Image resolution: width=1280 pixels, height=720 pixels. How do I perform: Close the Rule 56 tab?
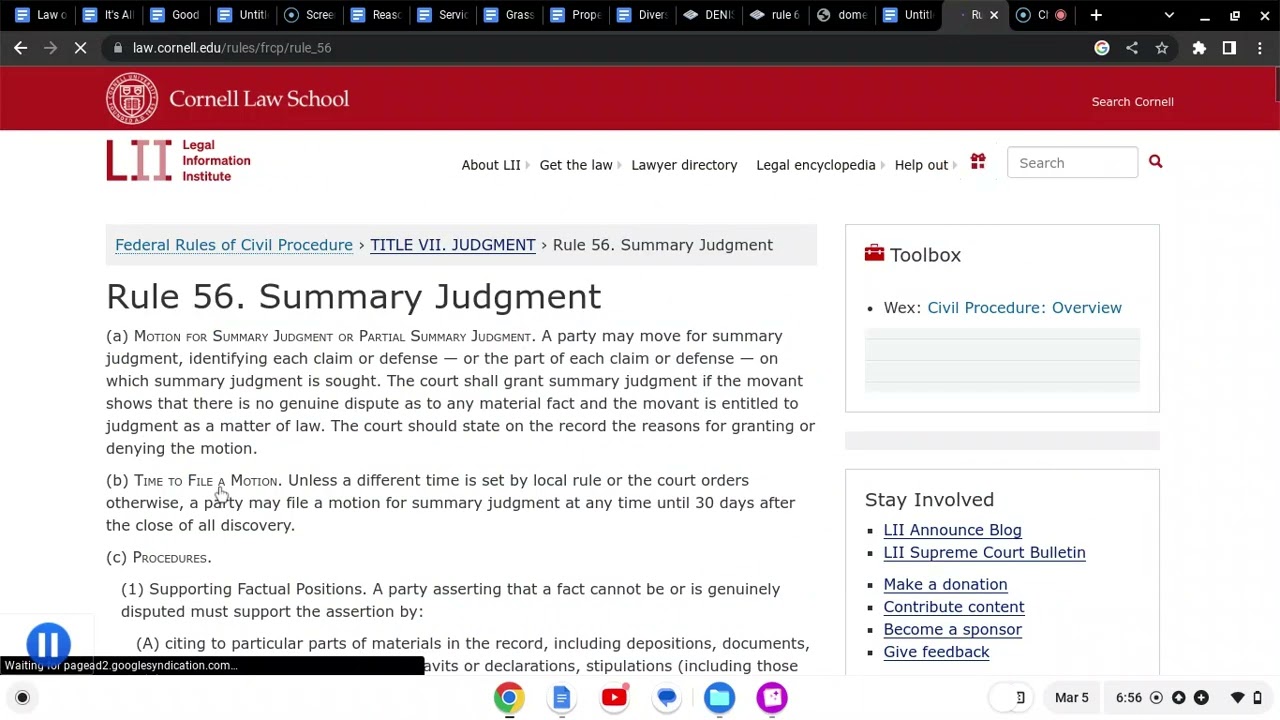pyautogui.click(x=994, y=15)
